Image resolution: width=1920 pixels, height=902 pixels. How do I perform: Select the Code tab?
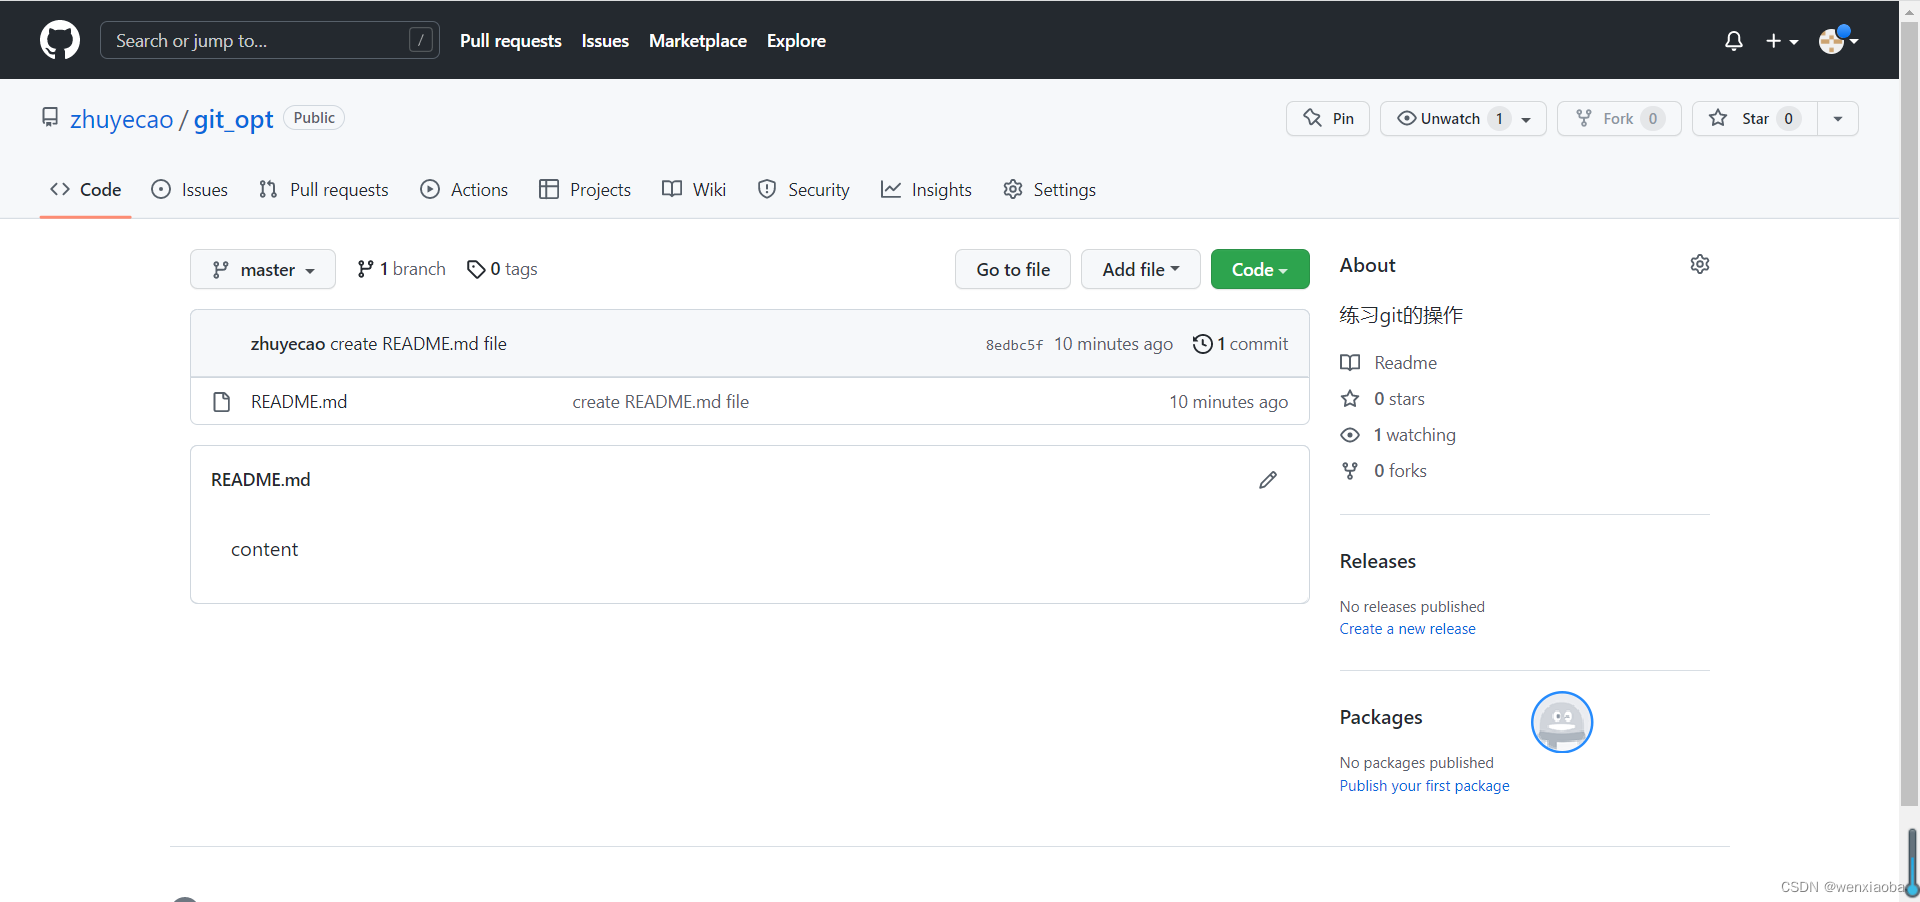(86, 189)
